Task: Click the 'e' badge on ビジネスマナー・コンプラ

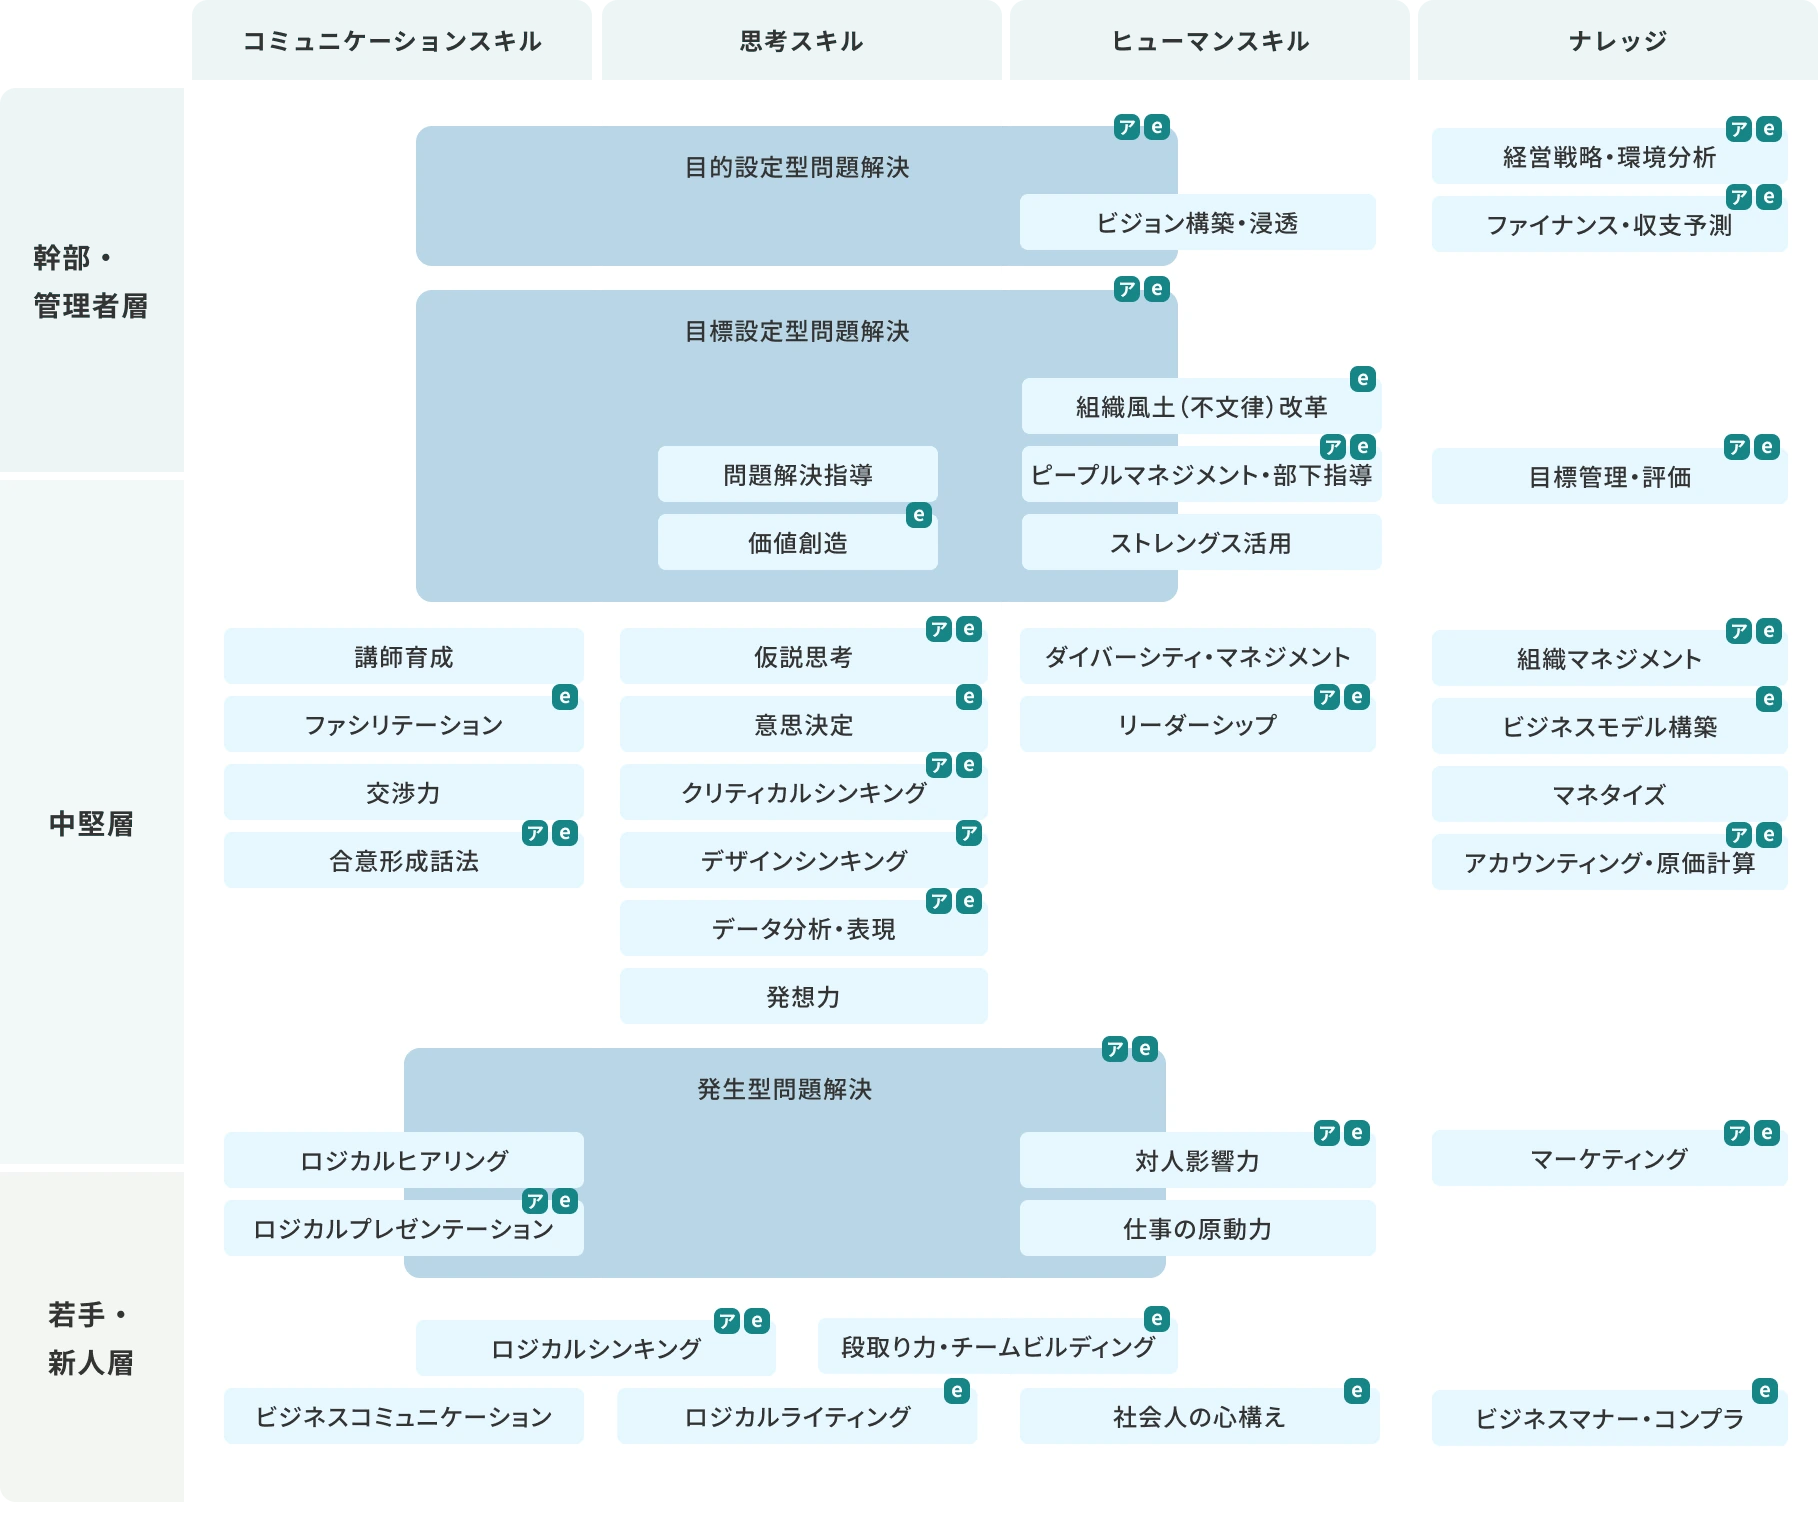Action: (1765, 1391)
